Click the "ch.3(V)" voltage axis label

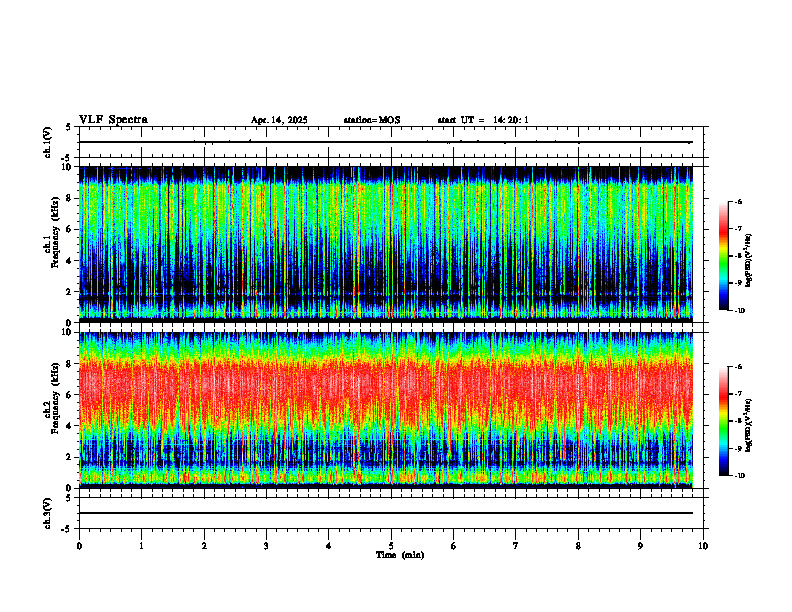[x=47, y=513]
